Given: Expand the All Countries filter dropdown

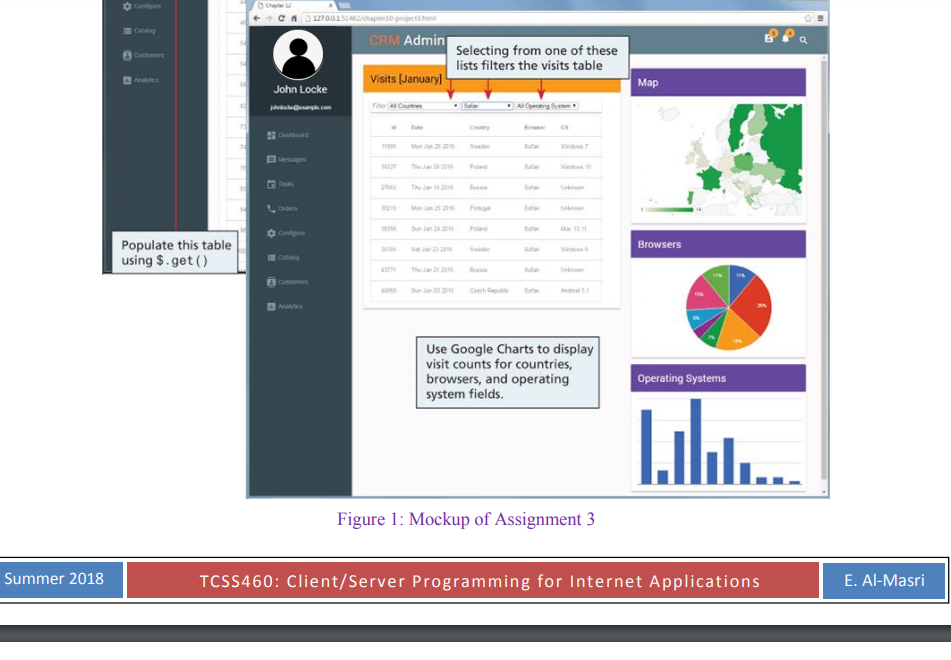Looking at the screenshot, I should [x=423, y=105].
